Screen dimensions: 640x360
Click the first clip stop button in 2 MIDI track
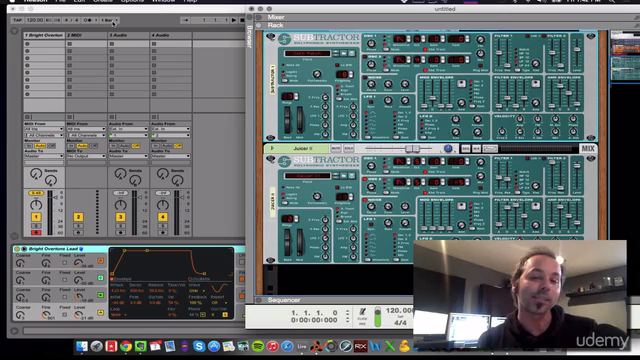(x=70, y=44)
